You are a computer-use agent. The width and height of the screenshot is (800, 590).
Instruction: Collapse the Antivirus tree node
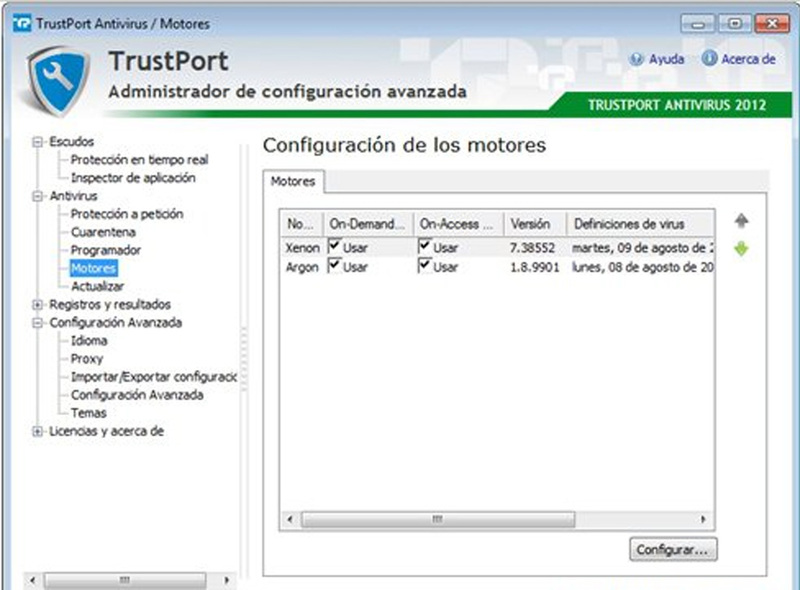tap(37, 196)
